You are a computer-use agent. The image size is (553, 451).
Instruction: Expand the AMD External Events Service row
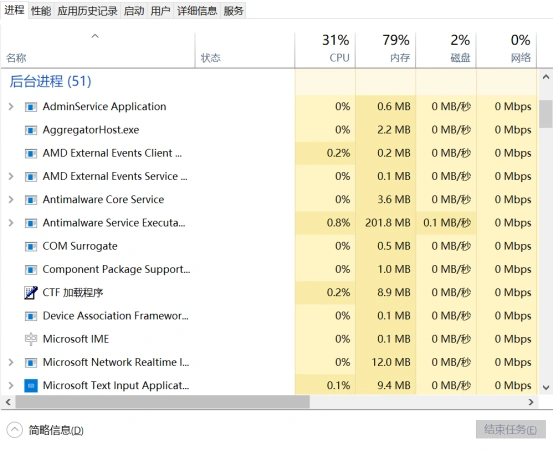[x=11, y=176]
